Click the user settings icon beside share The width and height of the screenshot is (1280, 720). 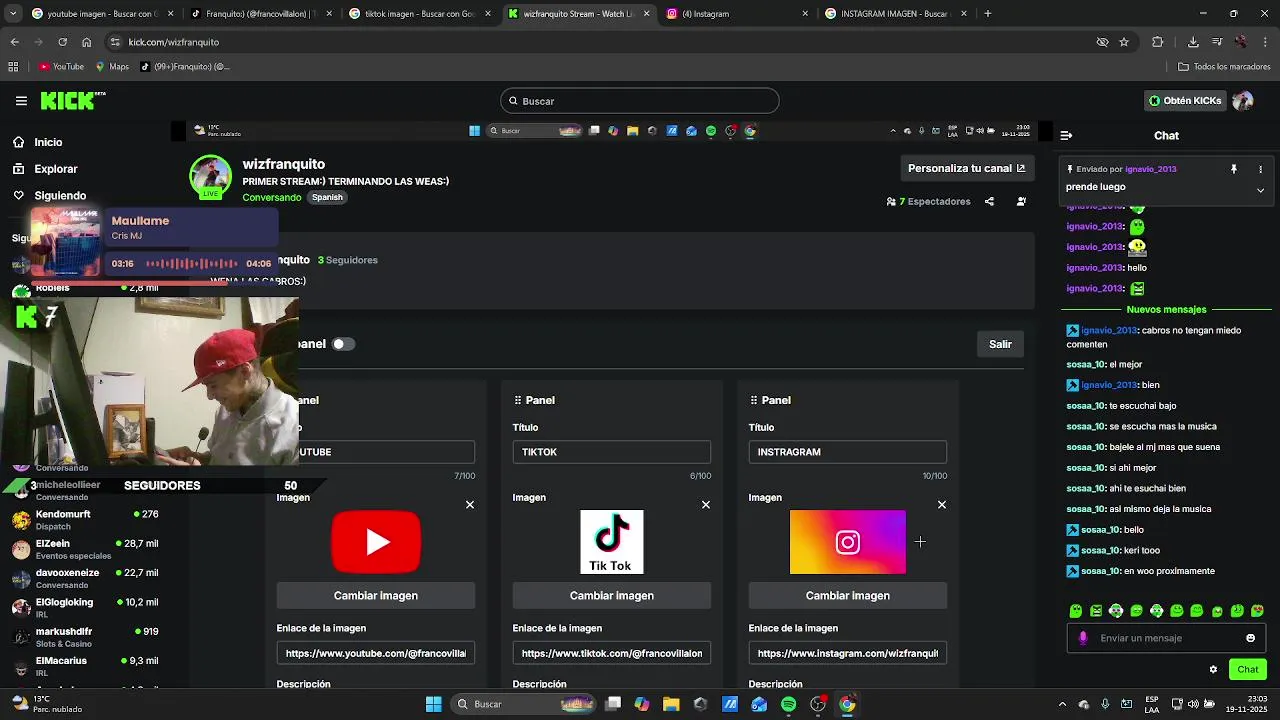(x=1021, y=201)
